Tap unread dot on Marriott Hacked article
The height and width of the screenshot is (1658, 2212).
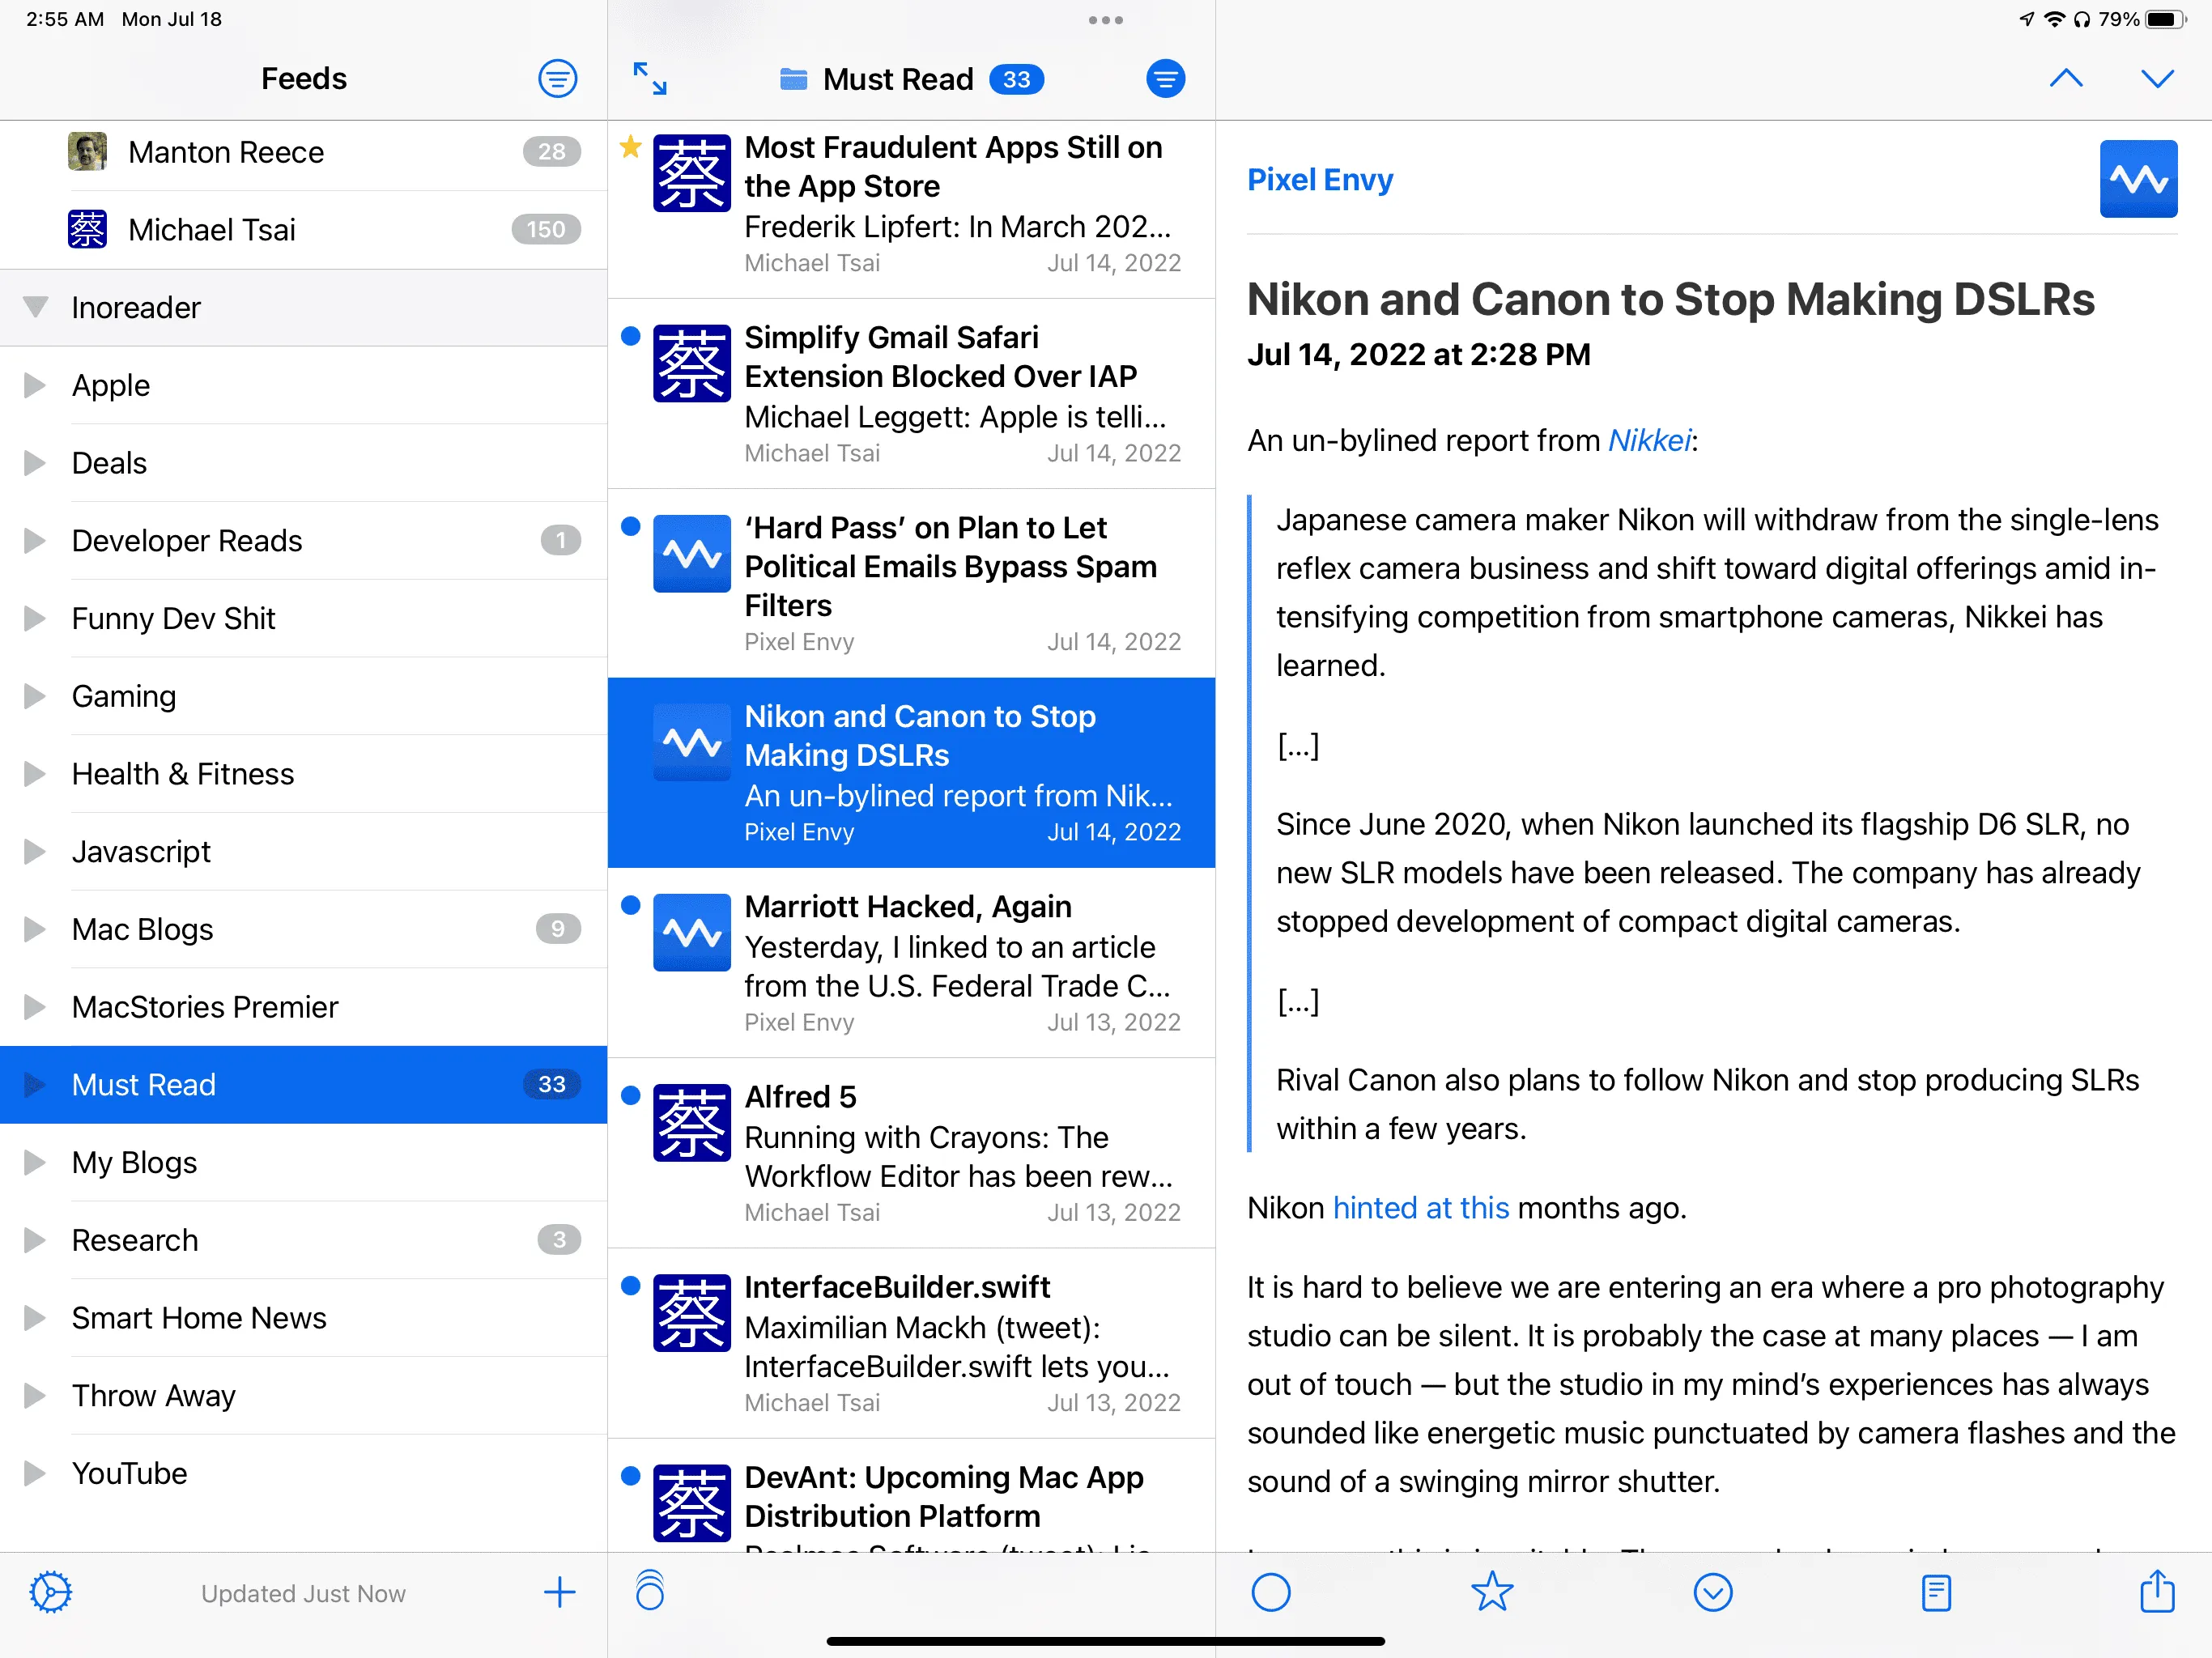pos(630,905)
